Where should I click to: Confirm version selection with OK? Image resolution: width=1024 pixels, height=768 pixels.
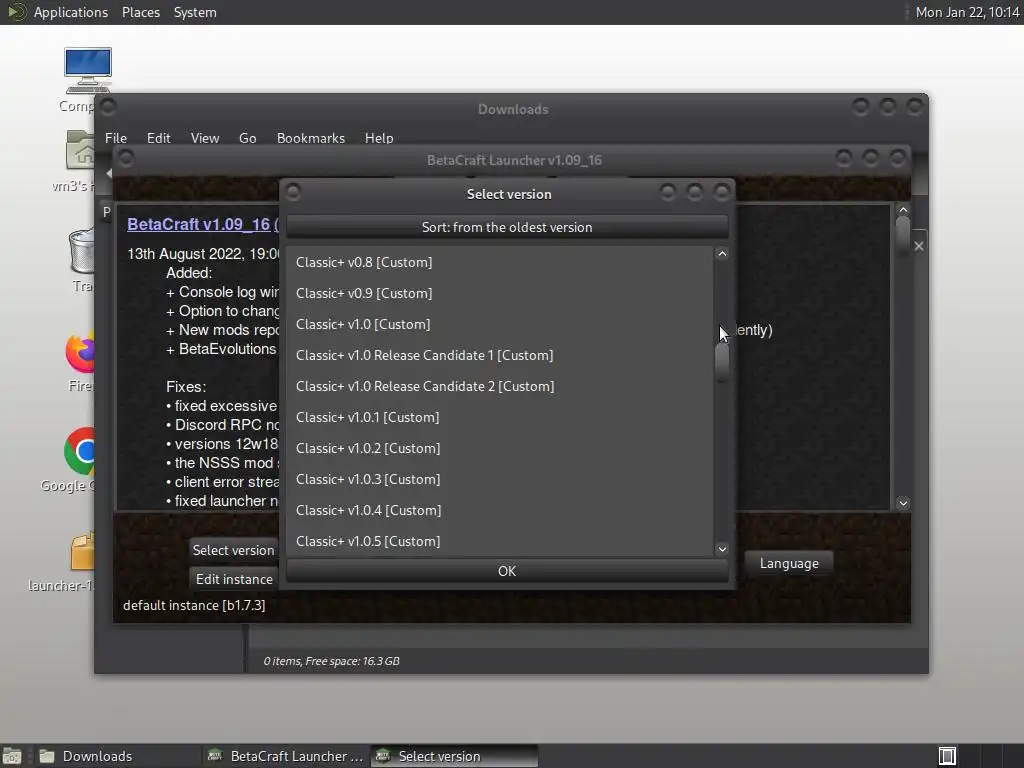coord(507,571)
